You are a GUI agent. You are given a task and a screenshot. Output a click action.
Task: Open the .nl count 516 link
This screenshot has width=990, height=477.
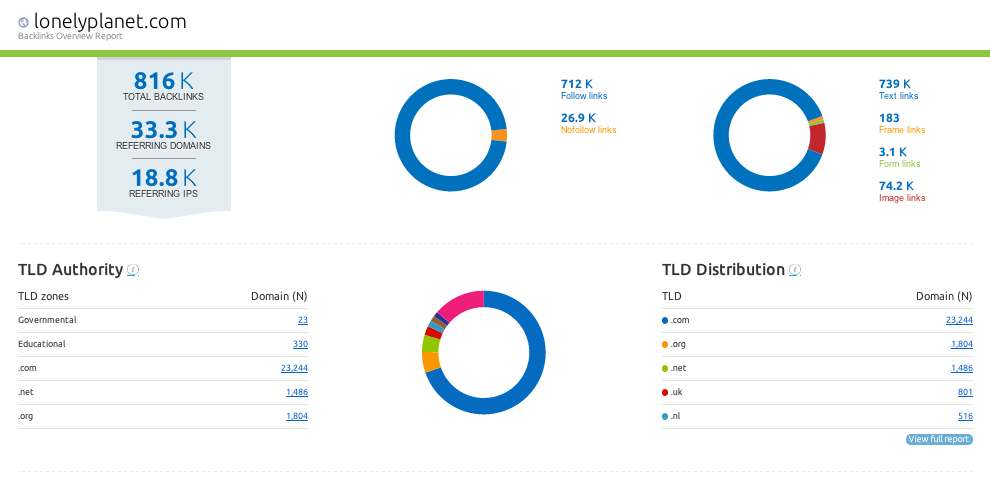coord(965,416)
